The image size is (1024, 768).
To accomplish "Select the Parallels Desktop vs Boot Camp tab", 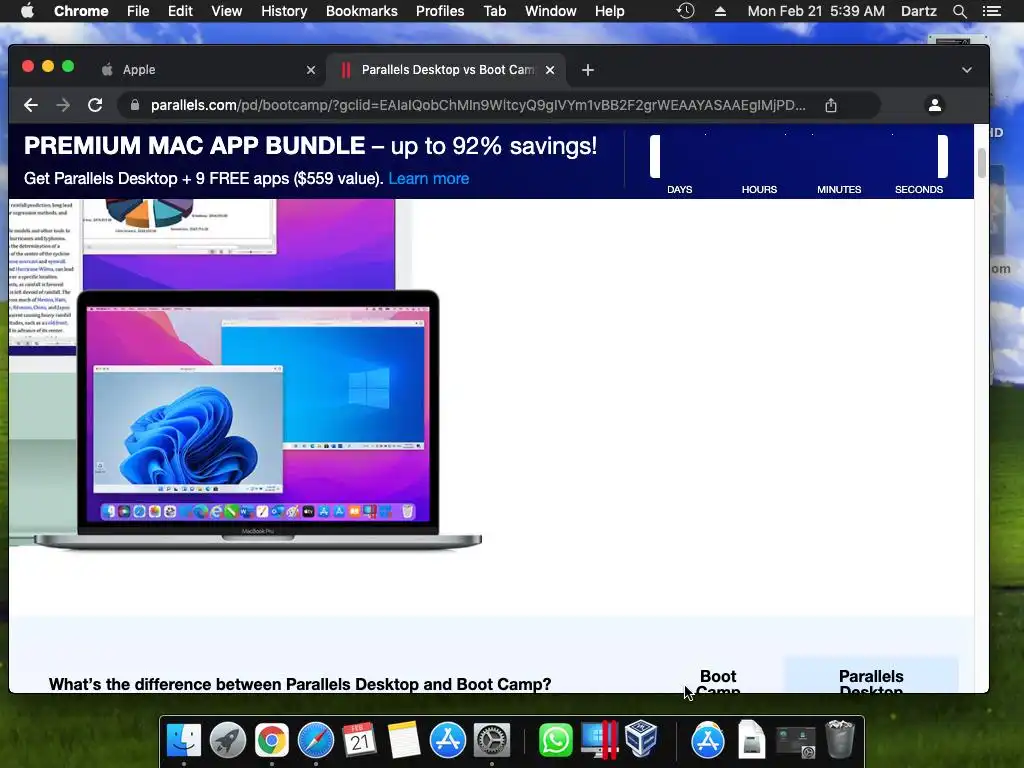I will point(447,70).
